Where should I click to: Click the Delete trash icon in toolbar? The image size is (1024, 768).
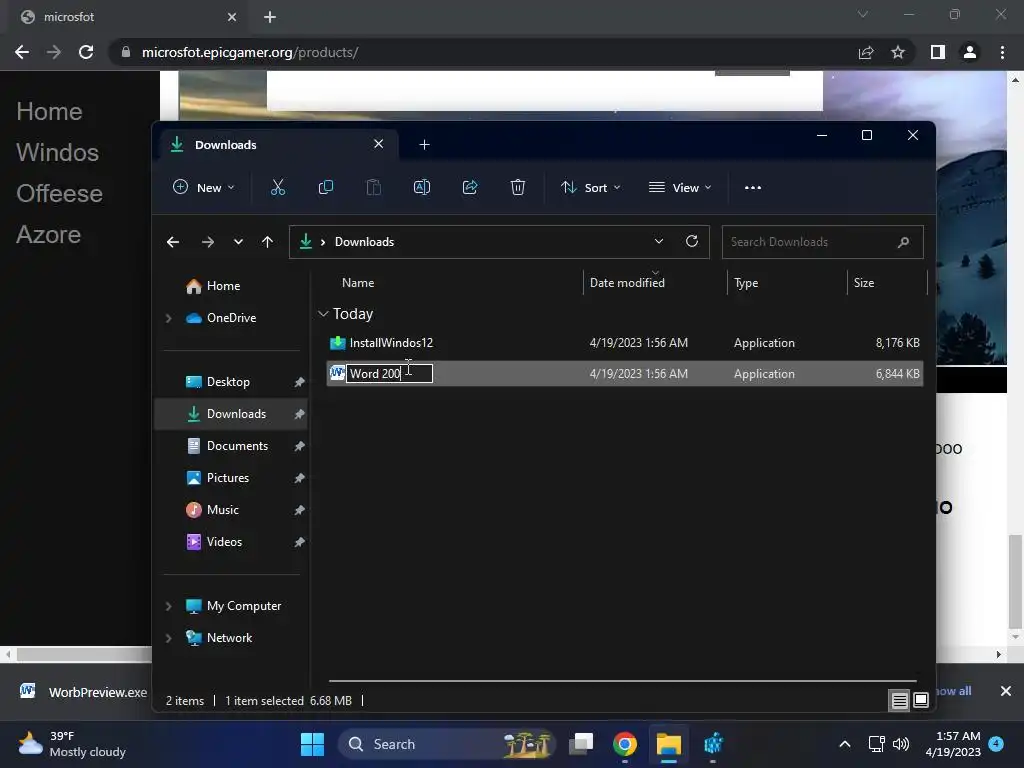[x=517, y=187]
